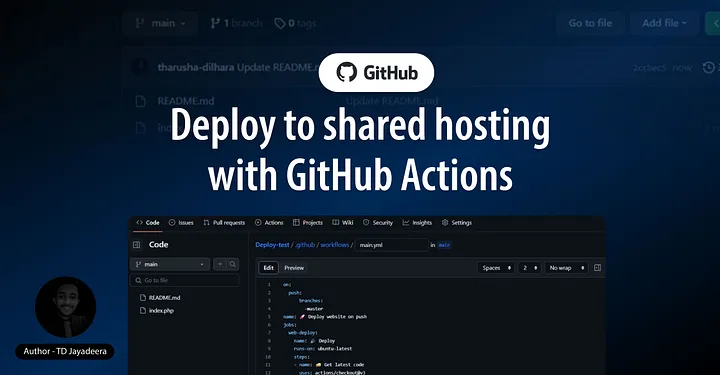
Task: Click the GitHub logo badge
Action: [x=376, y=73]
